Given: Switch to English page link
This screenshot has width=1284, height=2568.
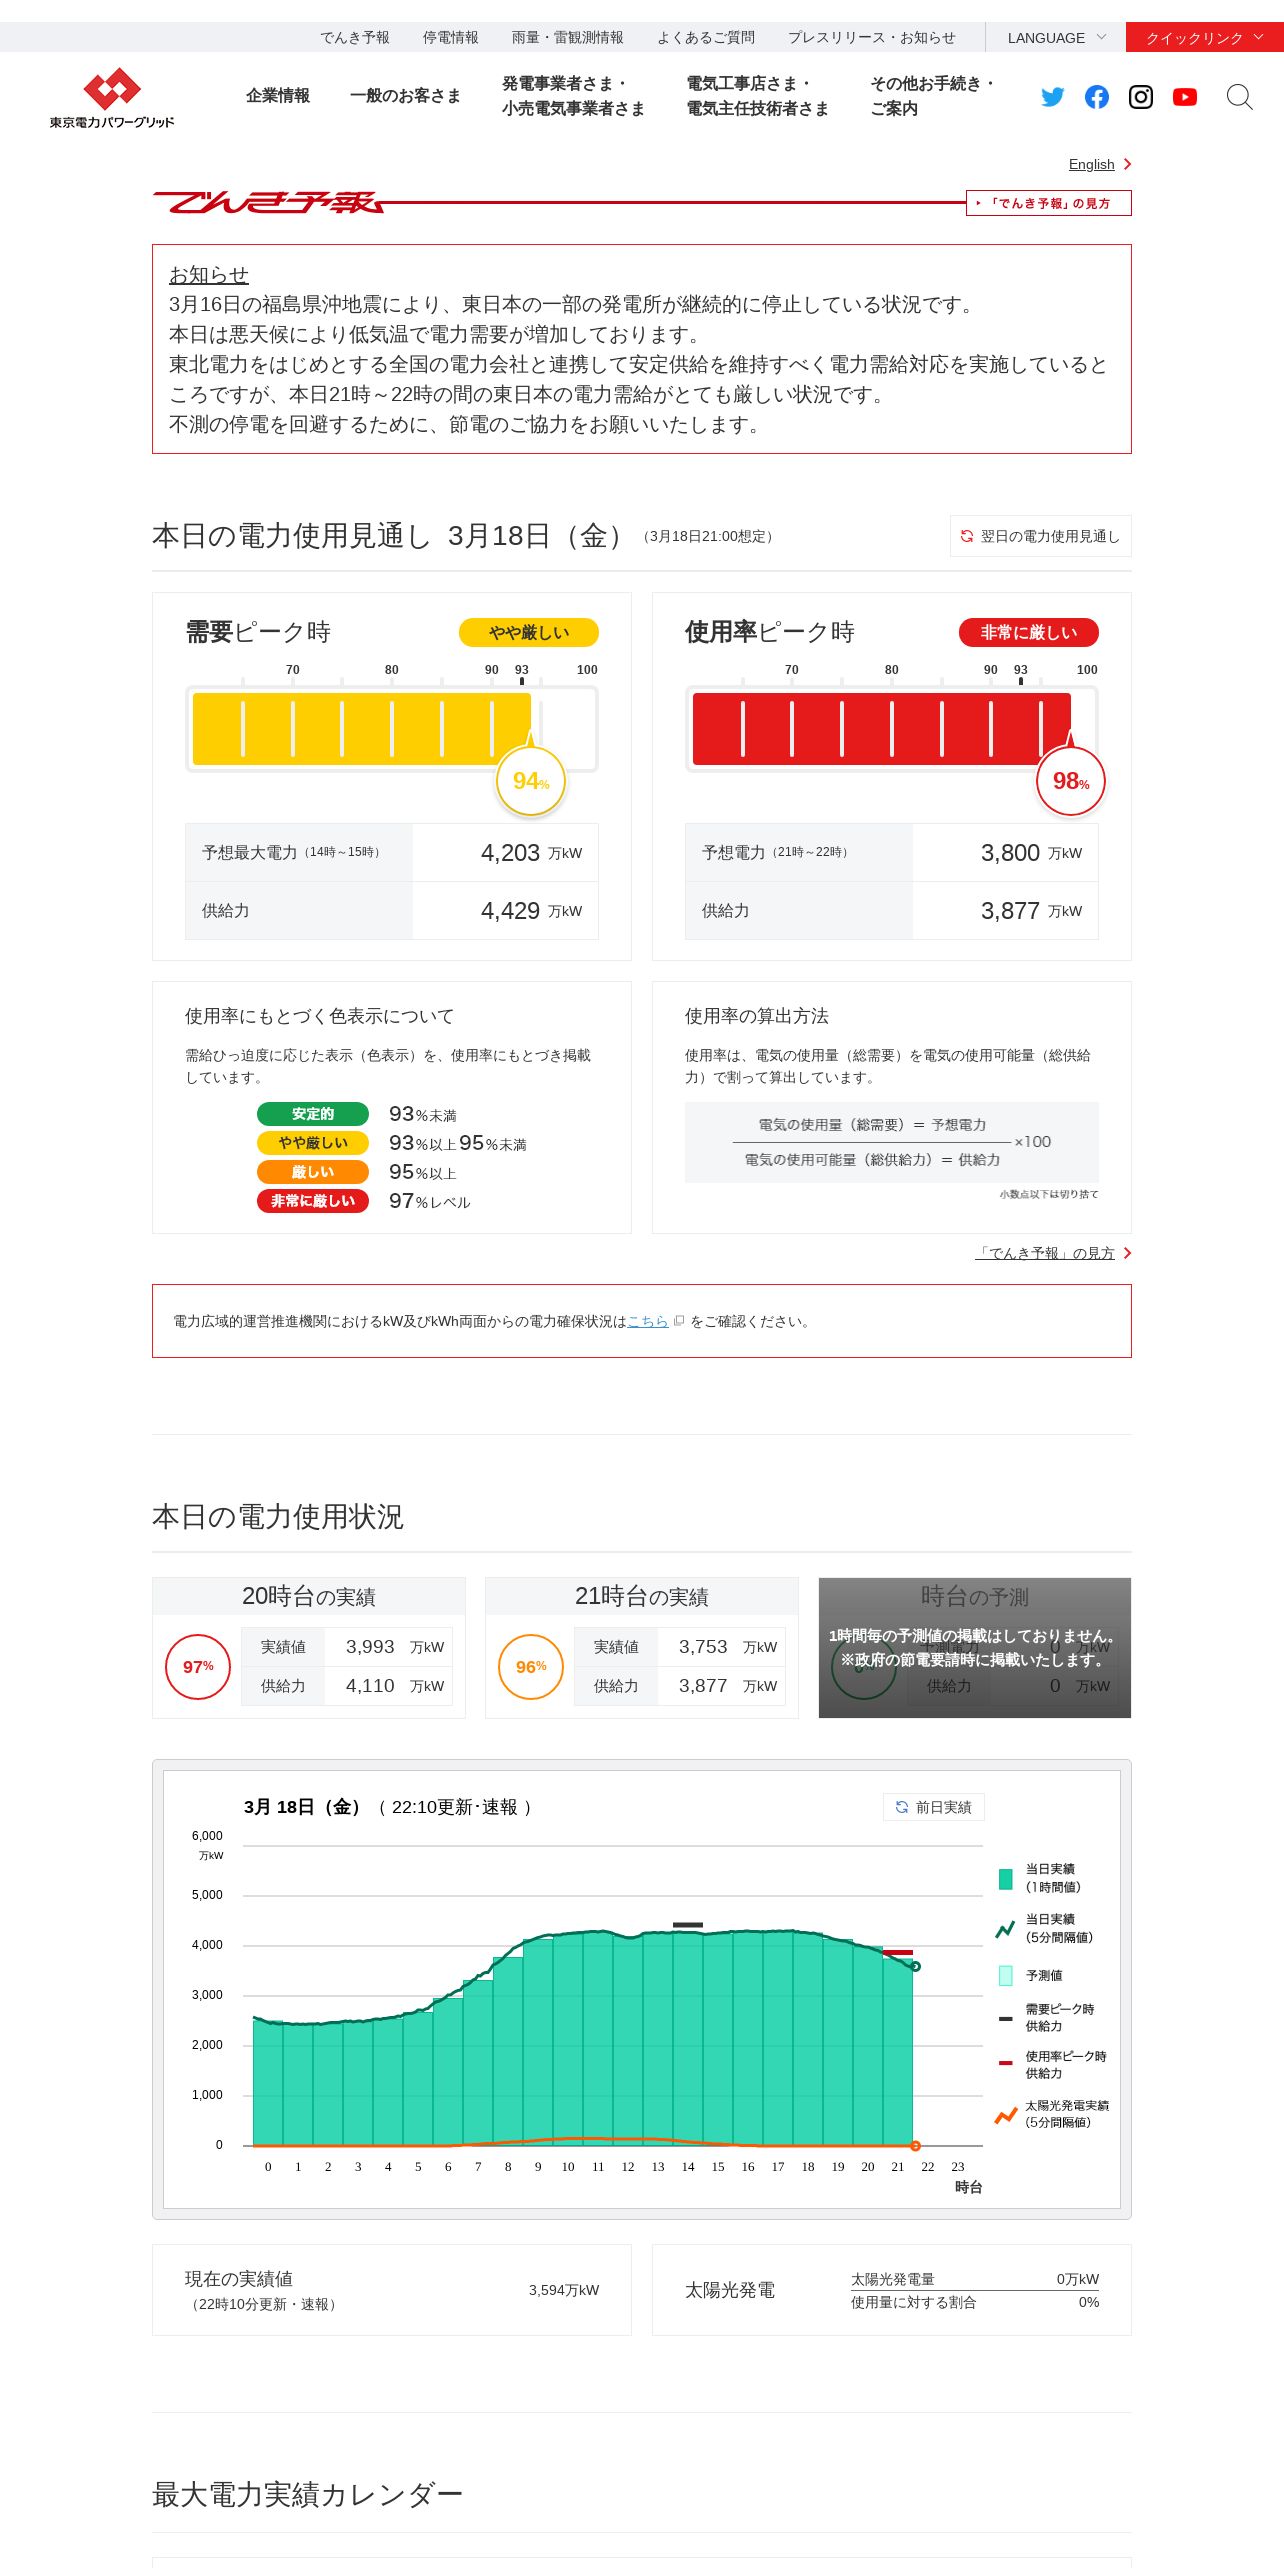Looking at the screenshot, I should [1091, 164].
